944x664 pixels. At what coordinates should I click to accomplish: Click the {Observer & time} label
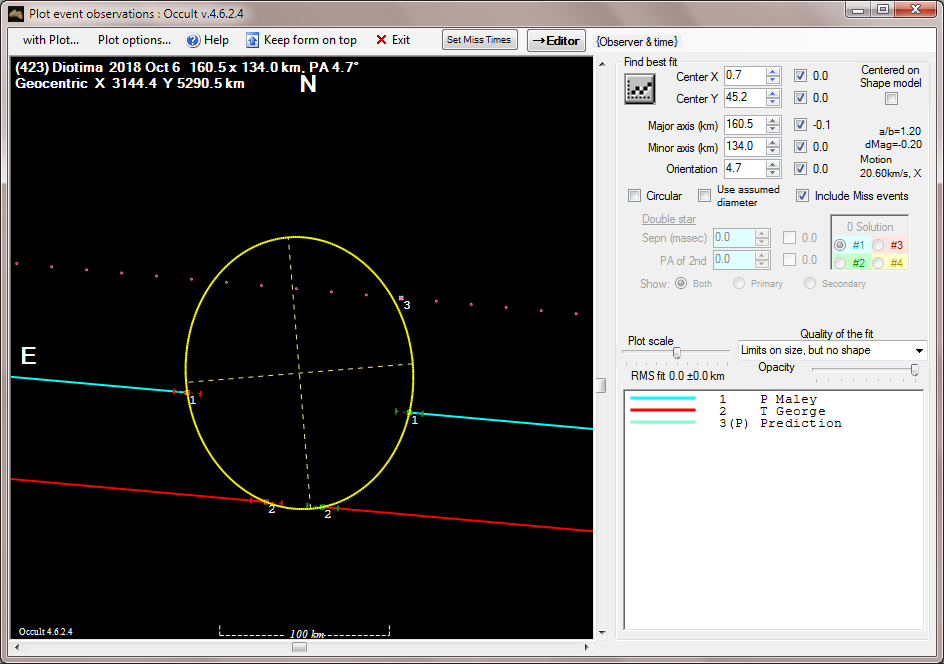(x=637, y=42)
